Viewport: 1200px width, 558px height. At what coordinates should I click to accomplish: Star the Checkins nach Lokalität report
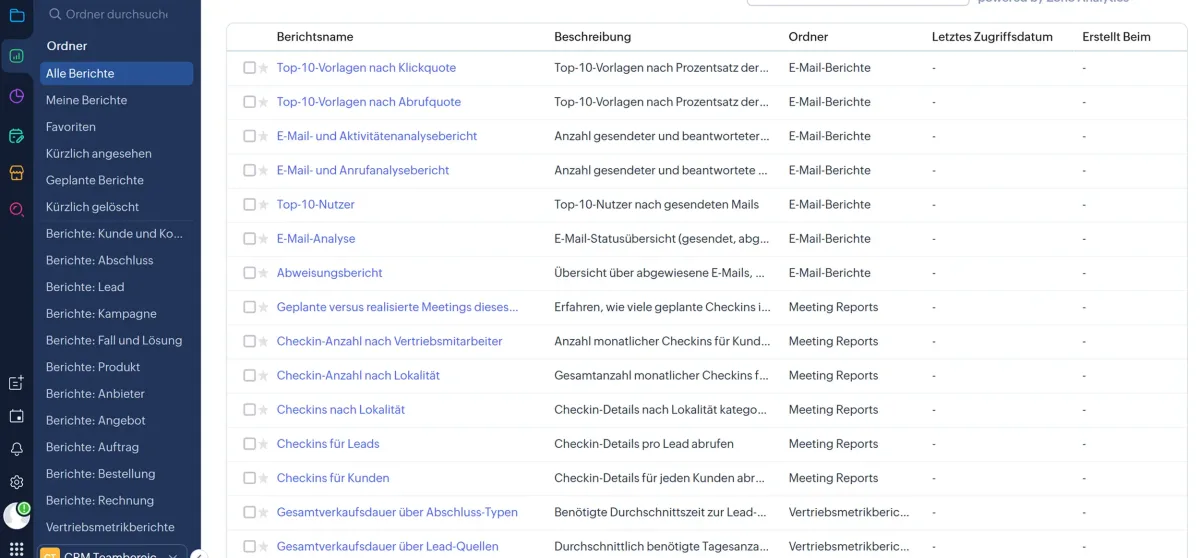point(264,410)
